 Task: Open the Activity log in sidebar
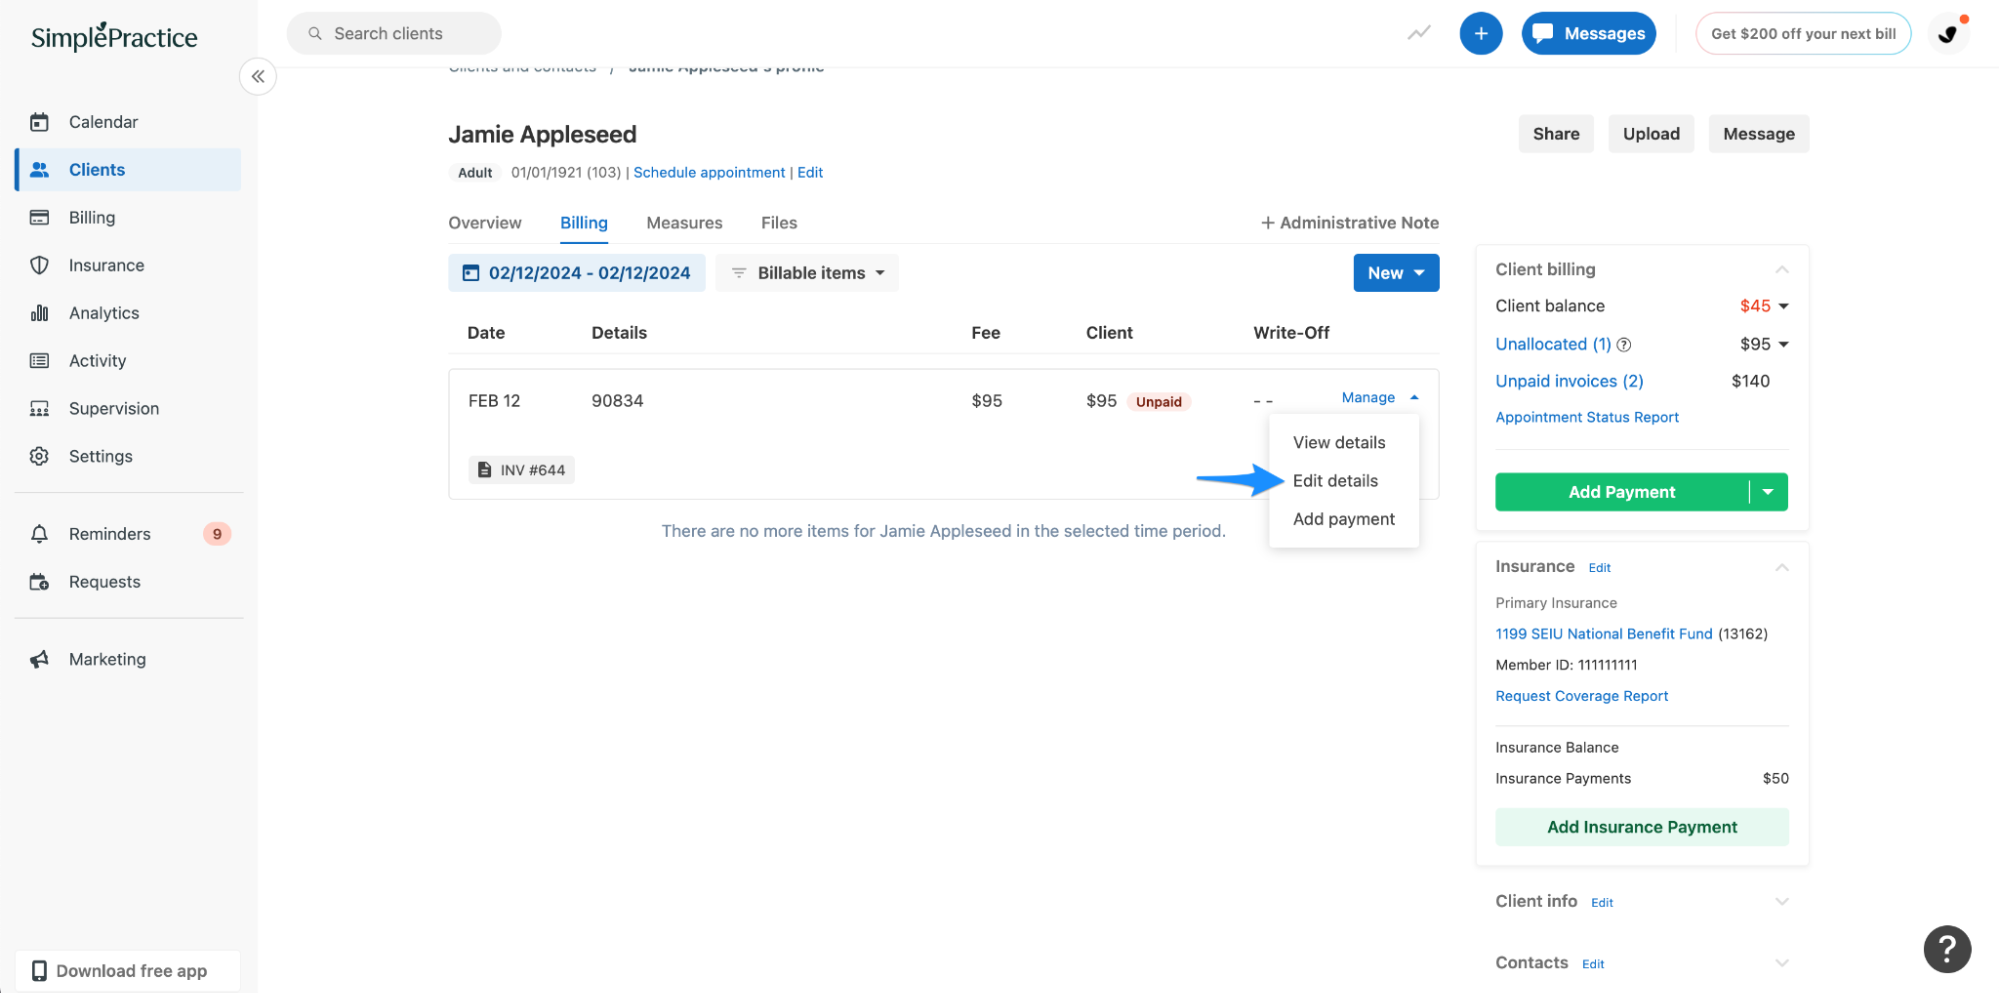97,360
